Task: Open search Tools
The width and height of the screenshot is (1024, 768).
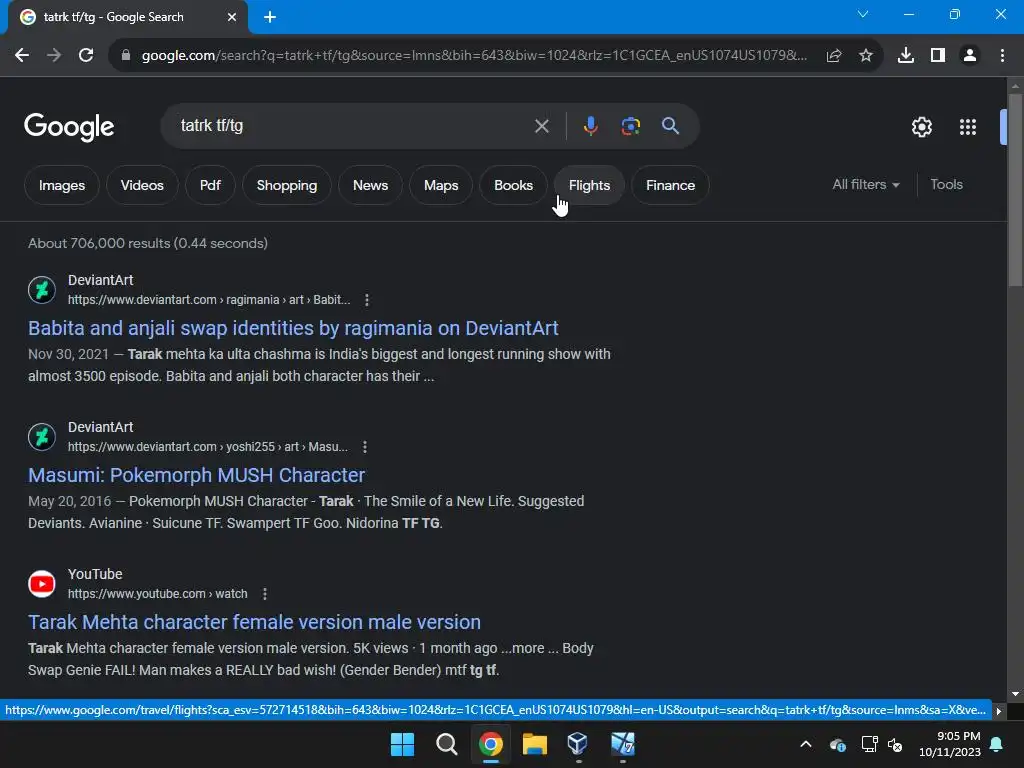Action: tap(946, 185)
